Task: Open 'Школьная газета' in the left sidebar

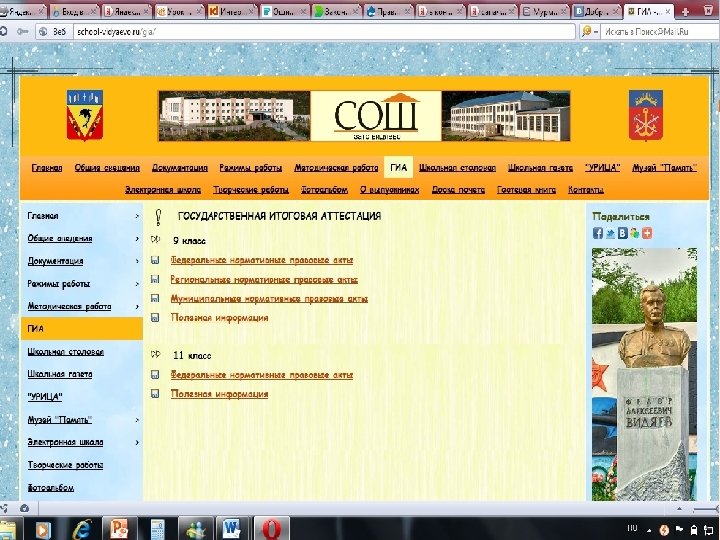Action: tap(60, 374)
